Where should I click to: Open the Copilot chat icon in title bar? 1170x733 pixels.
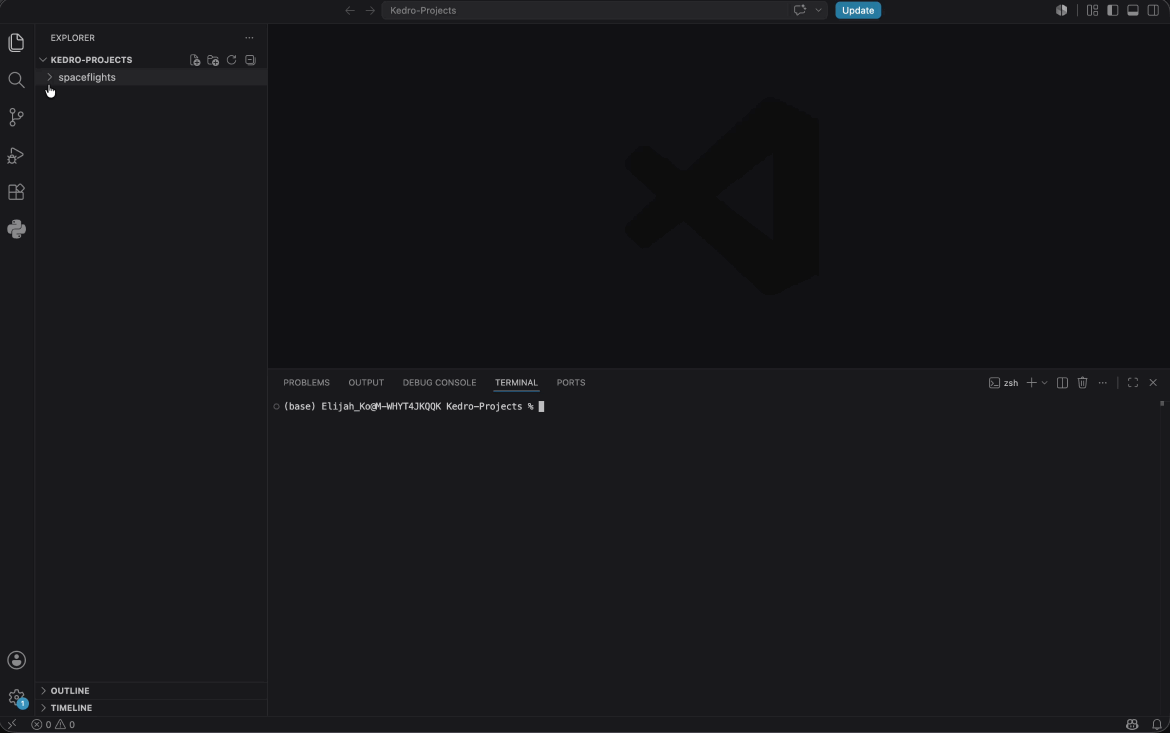pos(800,10)
